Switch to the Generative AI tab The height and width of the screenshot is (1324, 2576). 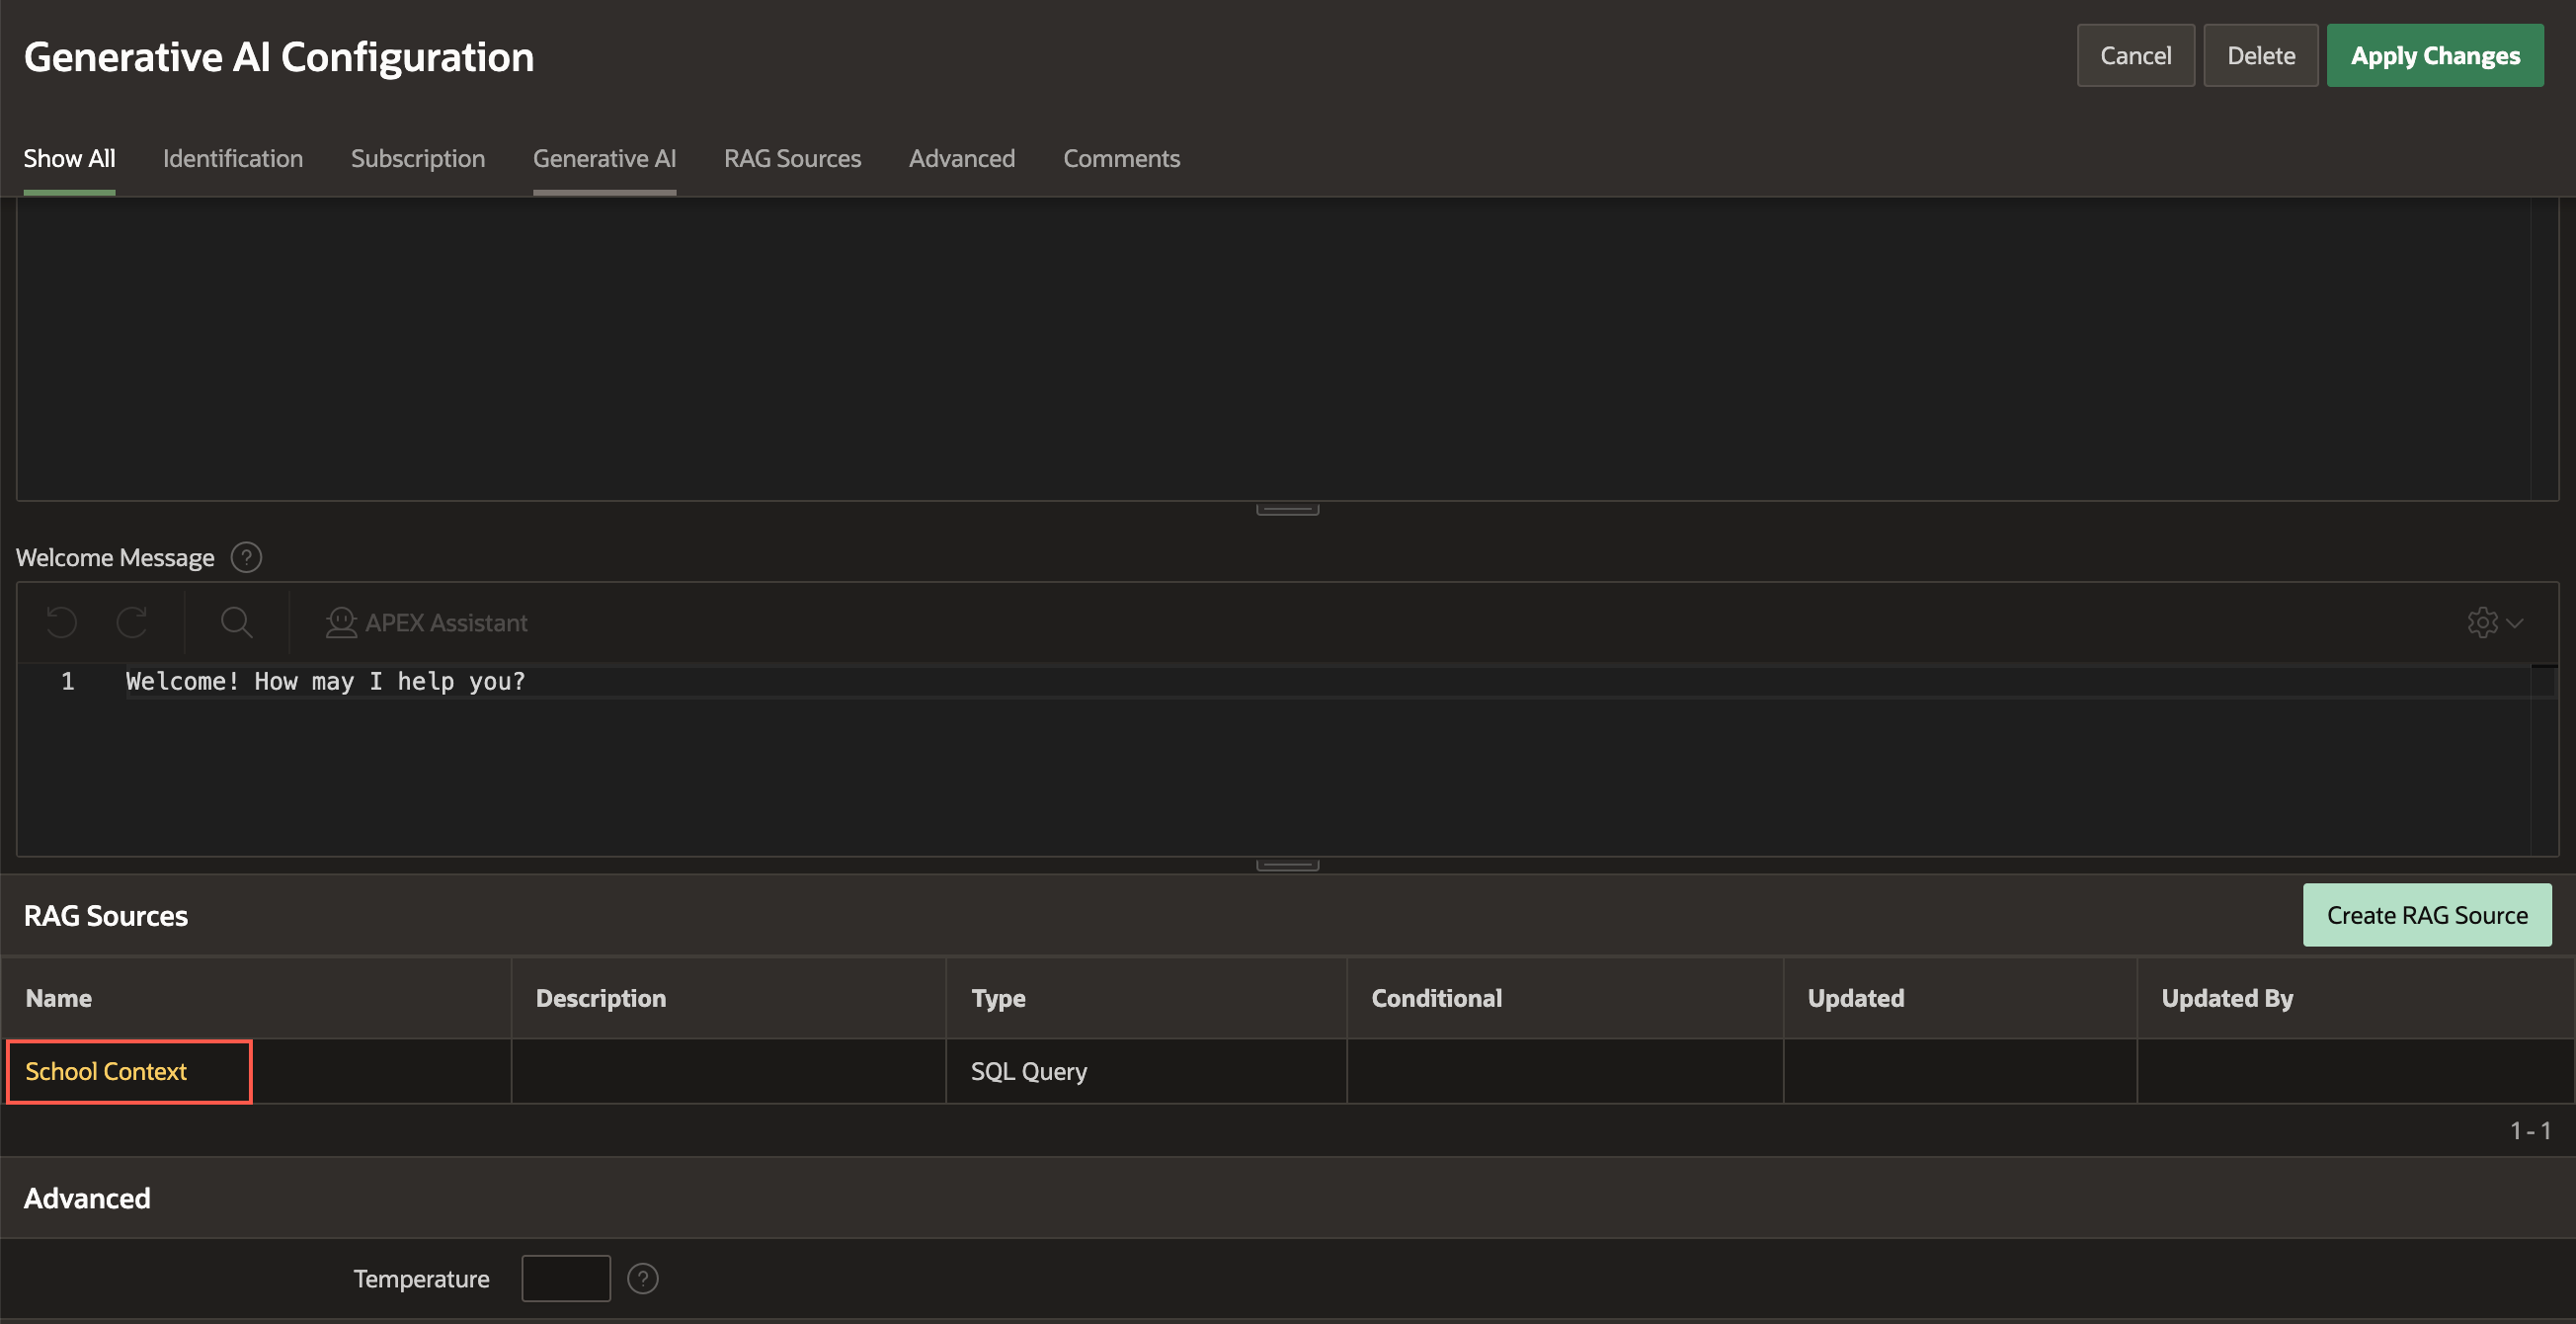(605, 158)
